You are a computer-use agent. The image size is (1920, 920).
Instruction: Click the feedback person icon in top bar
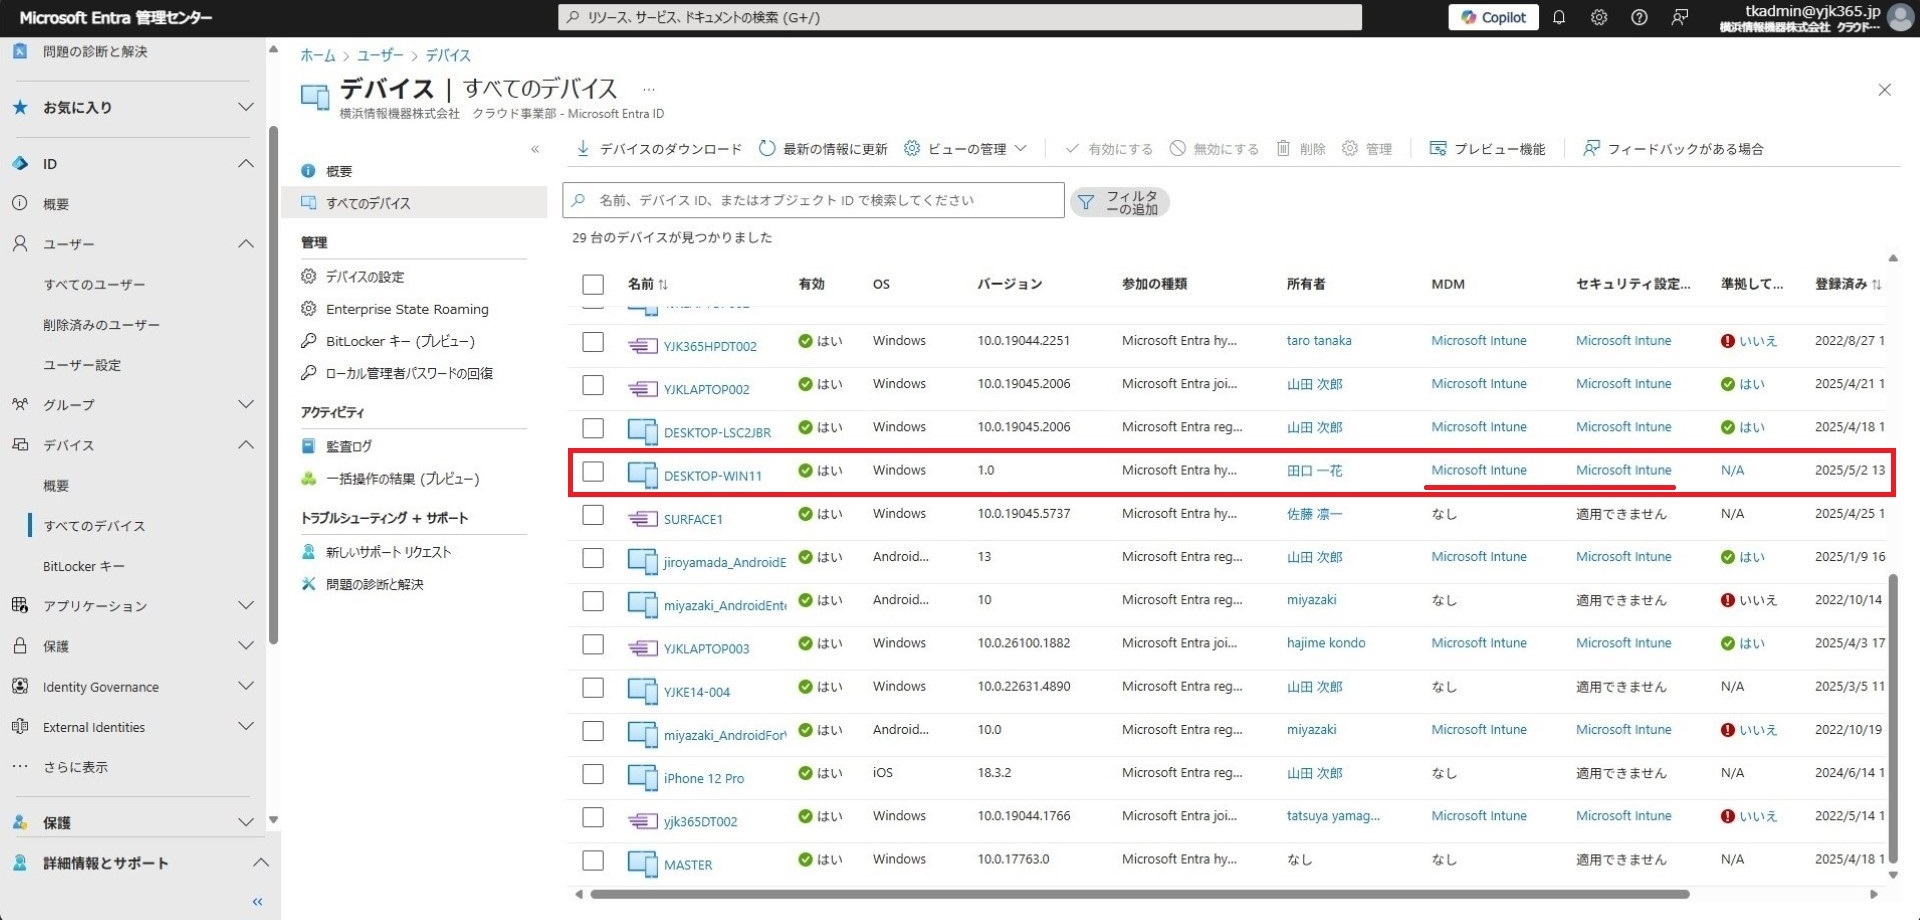pos(1680,17)
